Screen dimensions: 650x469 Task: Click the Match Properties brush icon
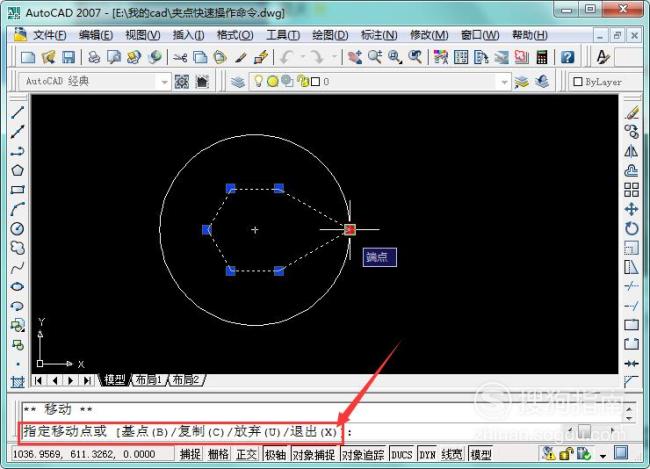(x=242, y=57)
